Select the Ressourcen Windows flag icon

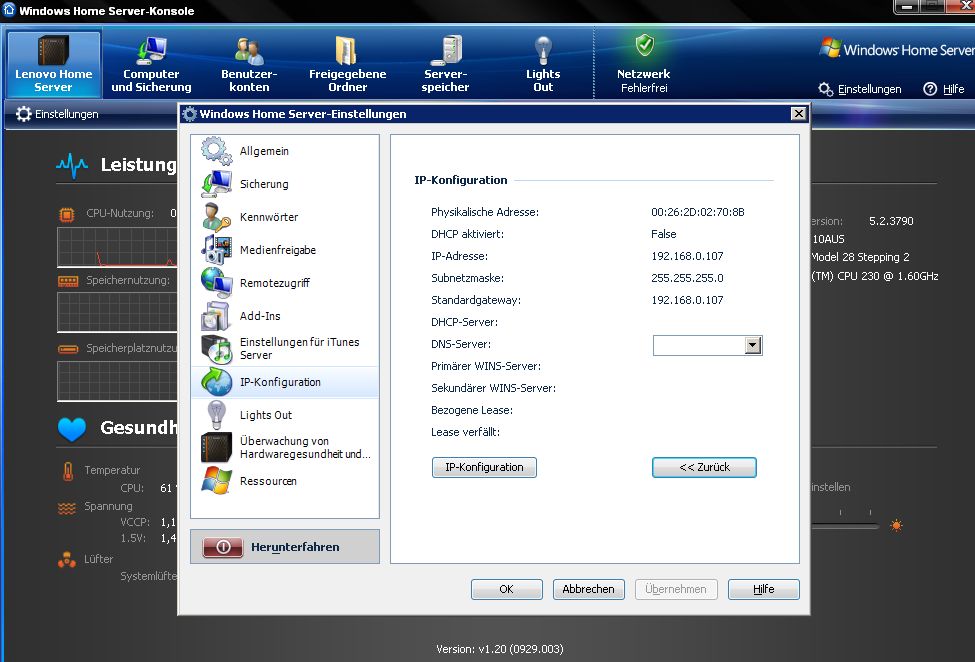(216, 480)
